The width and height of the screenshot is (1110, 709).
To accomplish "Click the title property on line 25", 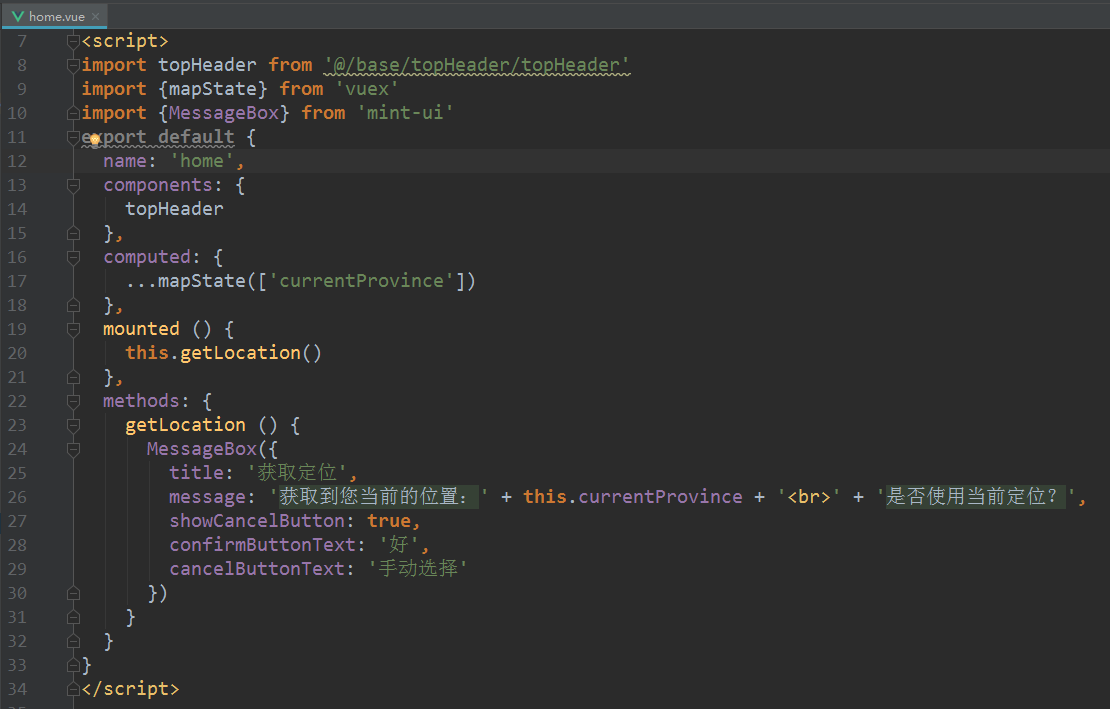I will point(196,473).
